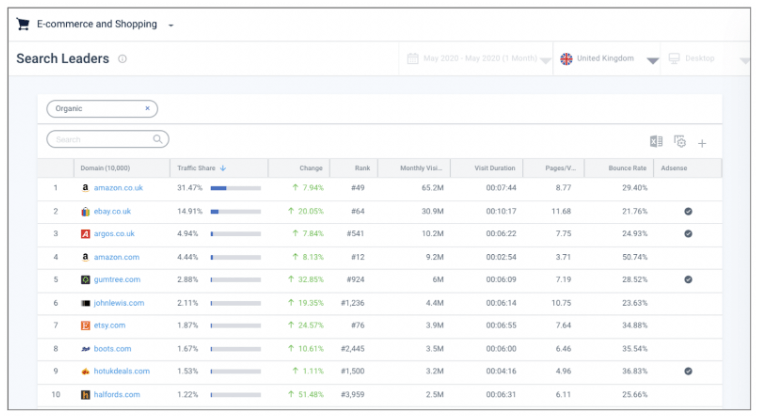Open the Desktop device dropdown
Viewport: 760px width, 416px height.
(x=744, y=60)
